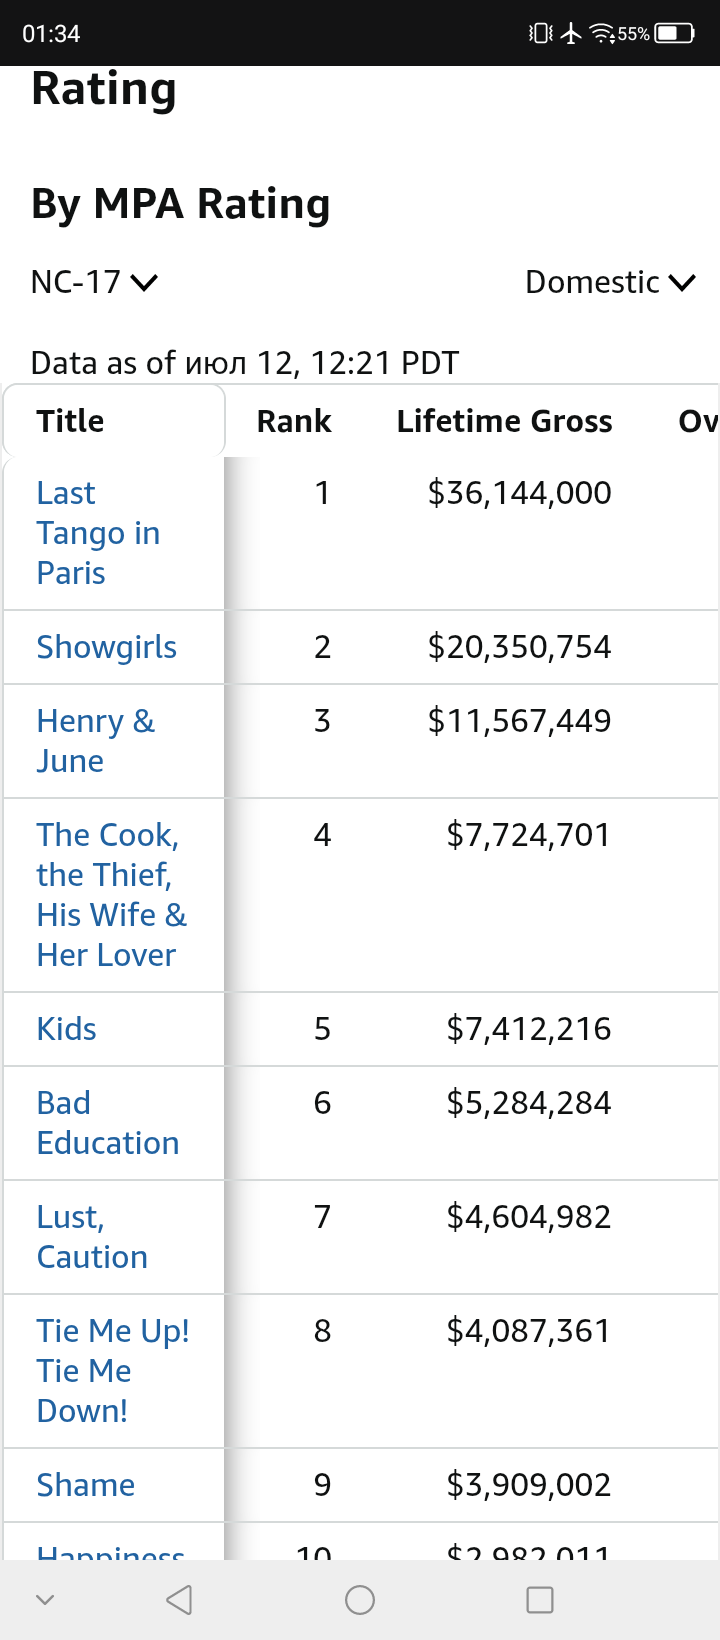Screen dimensions: 720x1640
Task: Open the Showgirls movie link
Action: point(106,647)
